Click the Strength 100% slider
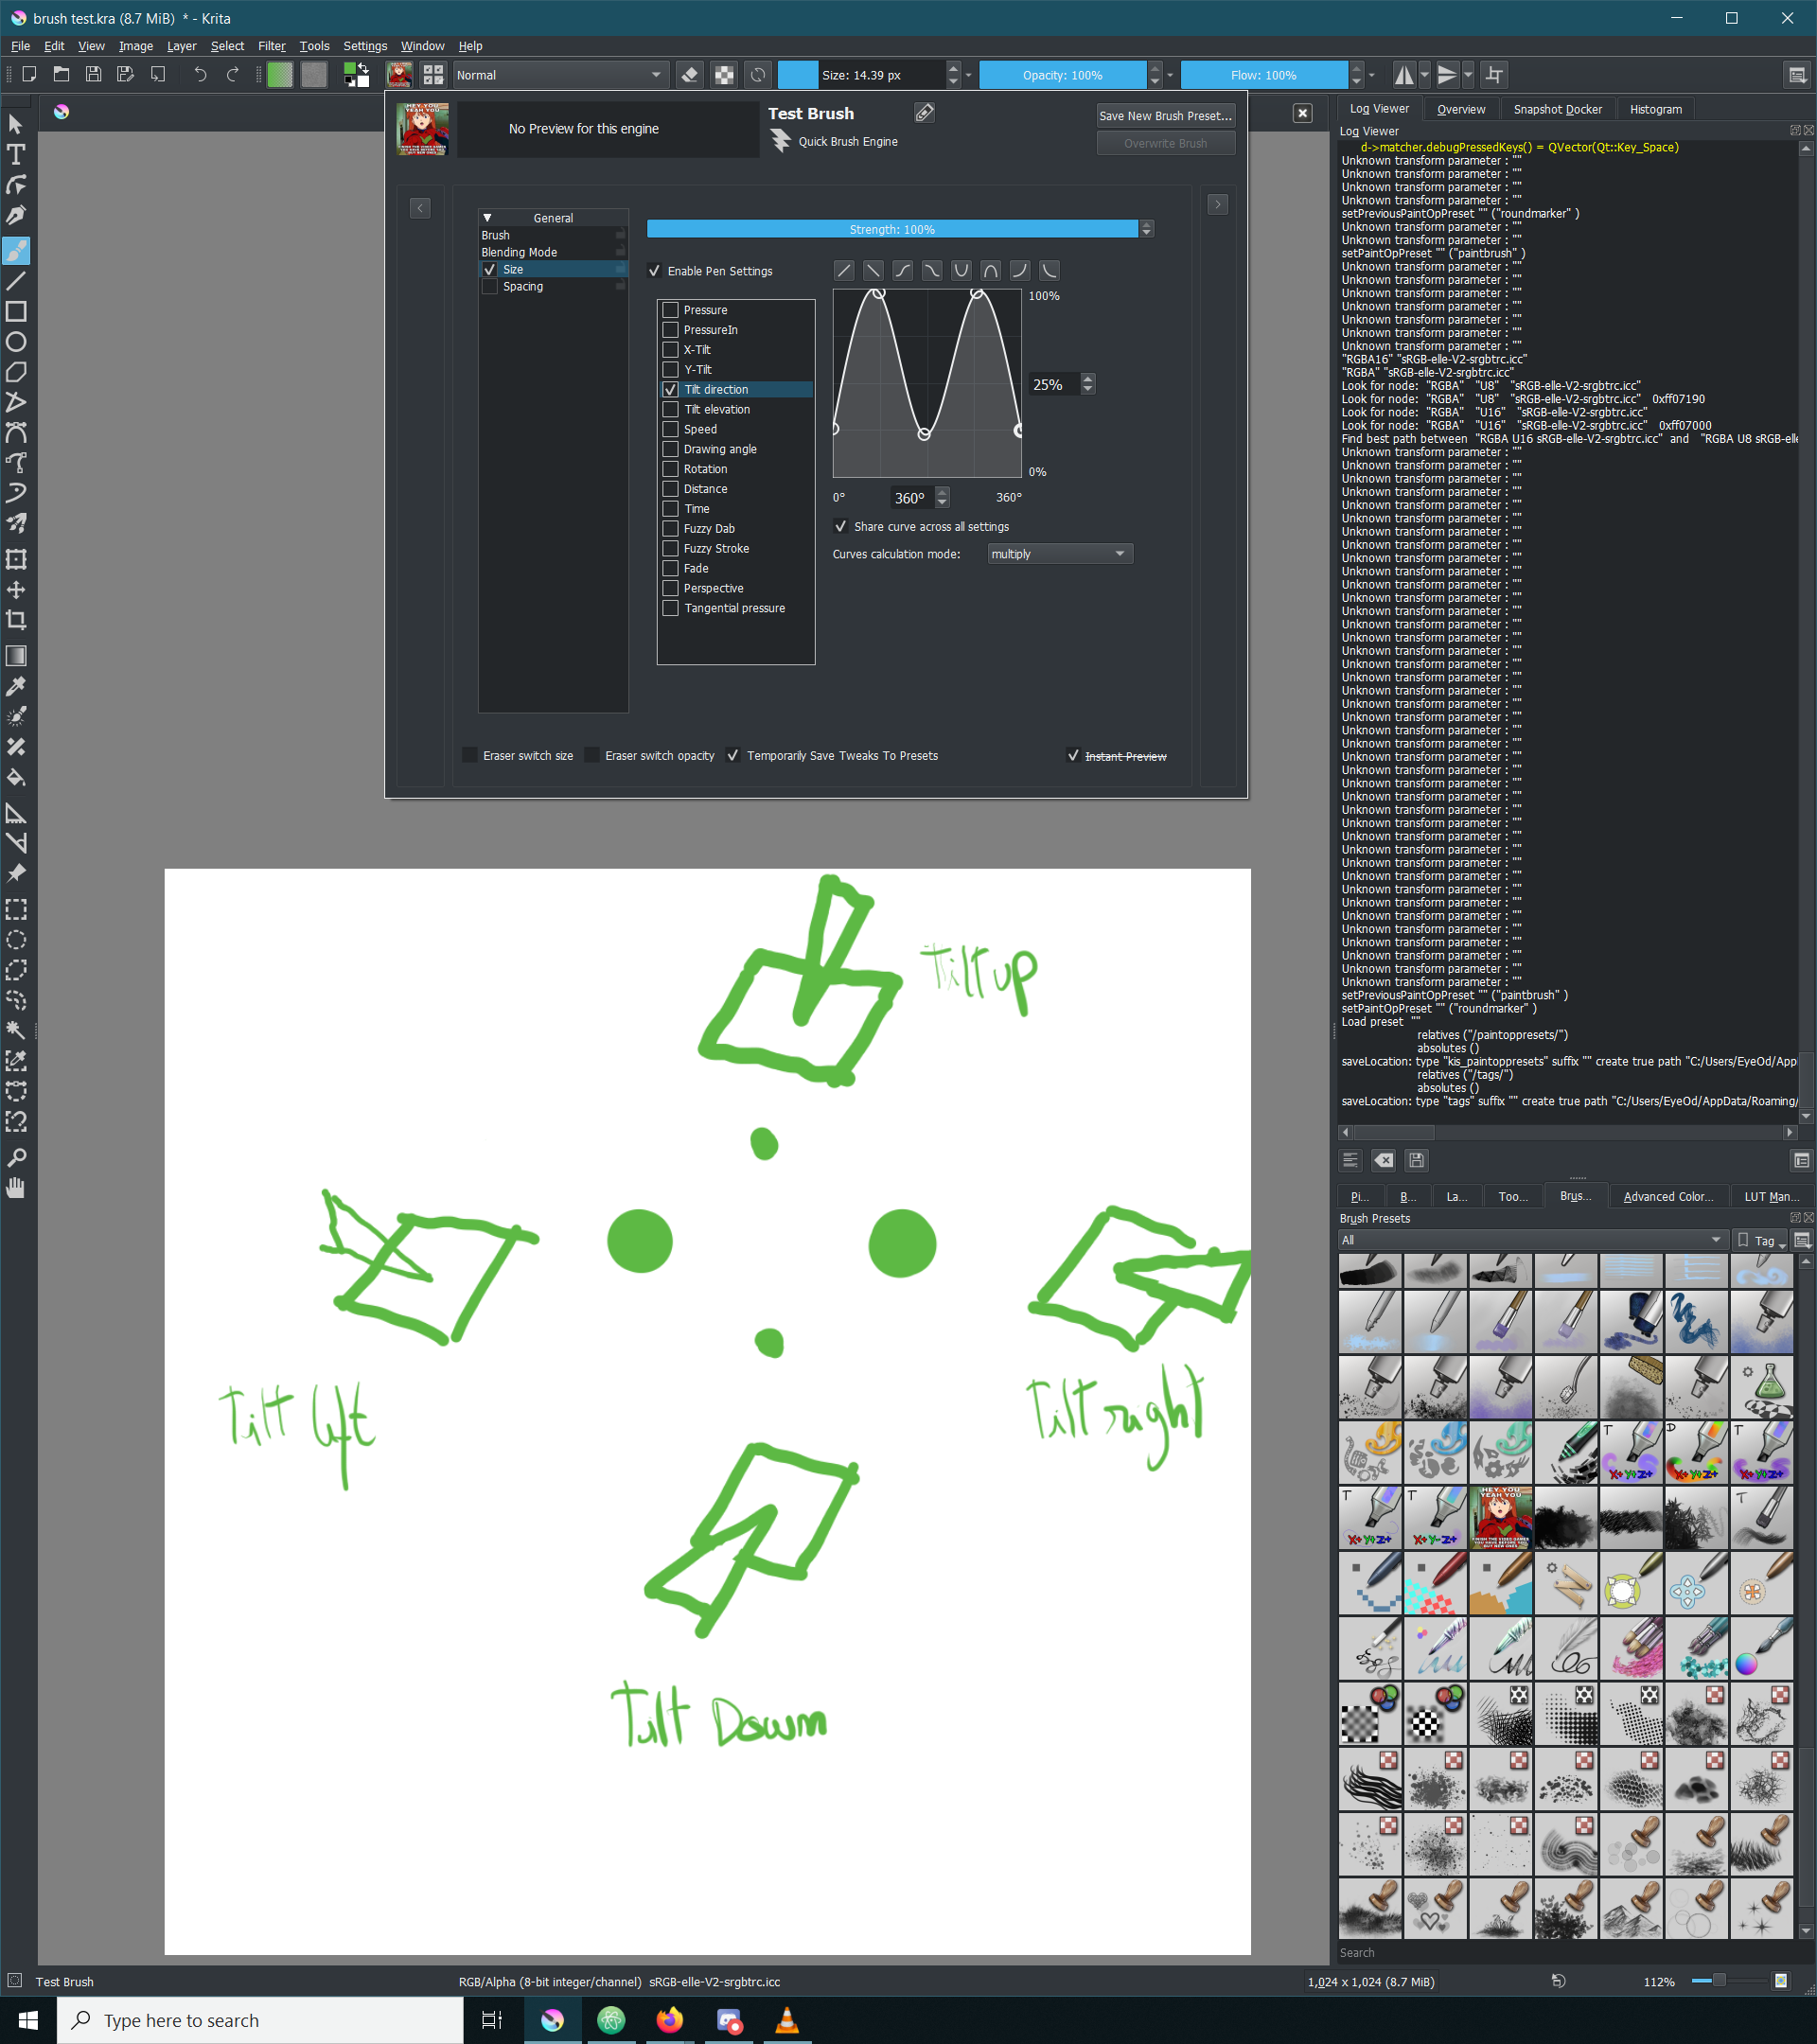 tap(891, 229)
